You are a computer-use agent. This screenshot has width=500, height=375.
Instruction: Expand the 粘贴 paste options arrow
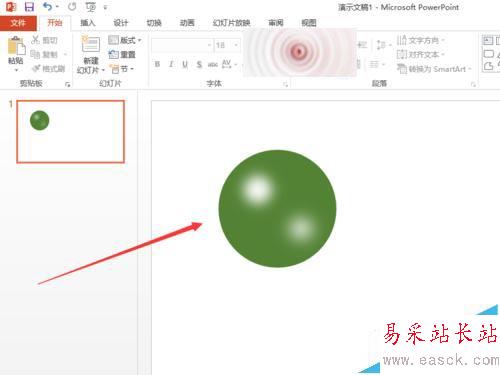point(16,70)
